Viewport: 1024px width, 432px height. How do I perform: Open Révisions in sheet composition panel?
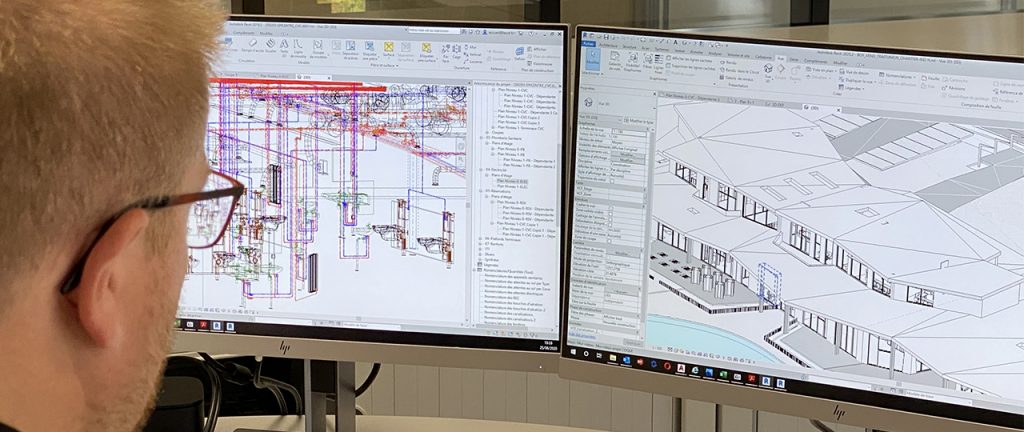coord(954,88)
